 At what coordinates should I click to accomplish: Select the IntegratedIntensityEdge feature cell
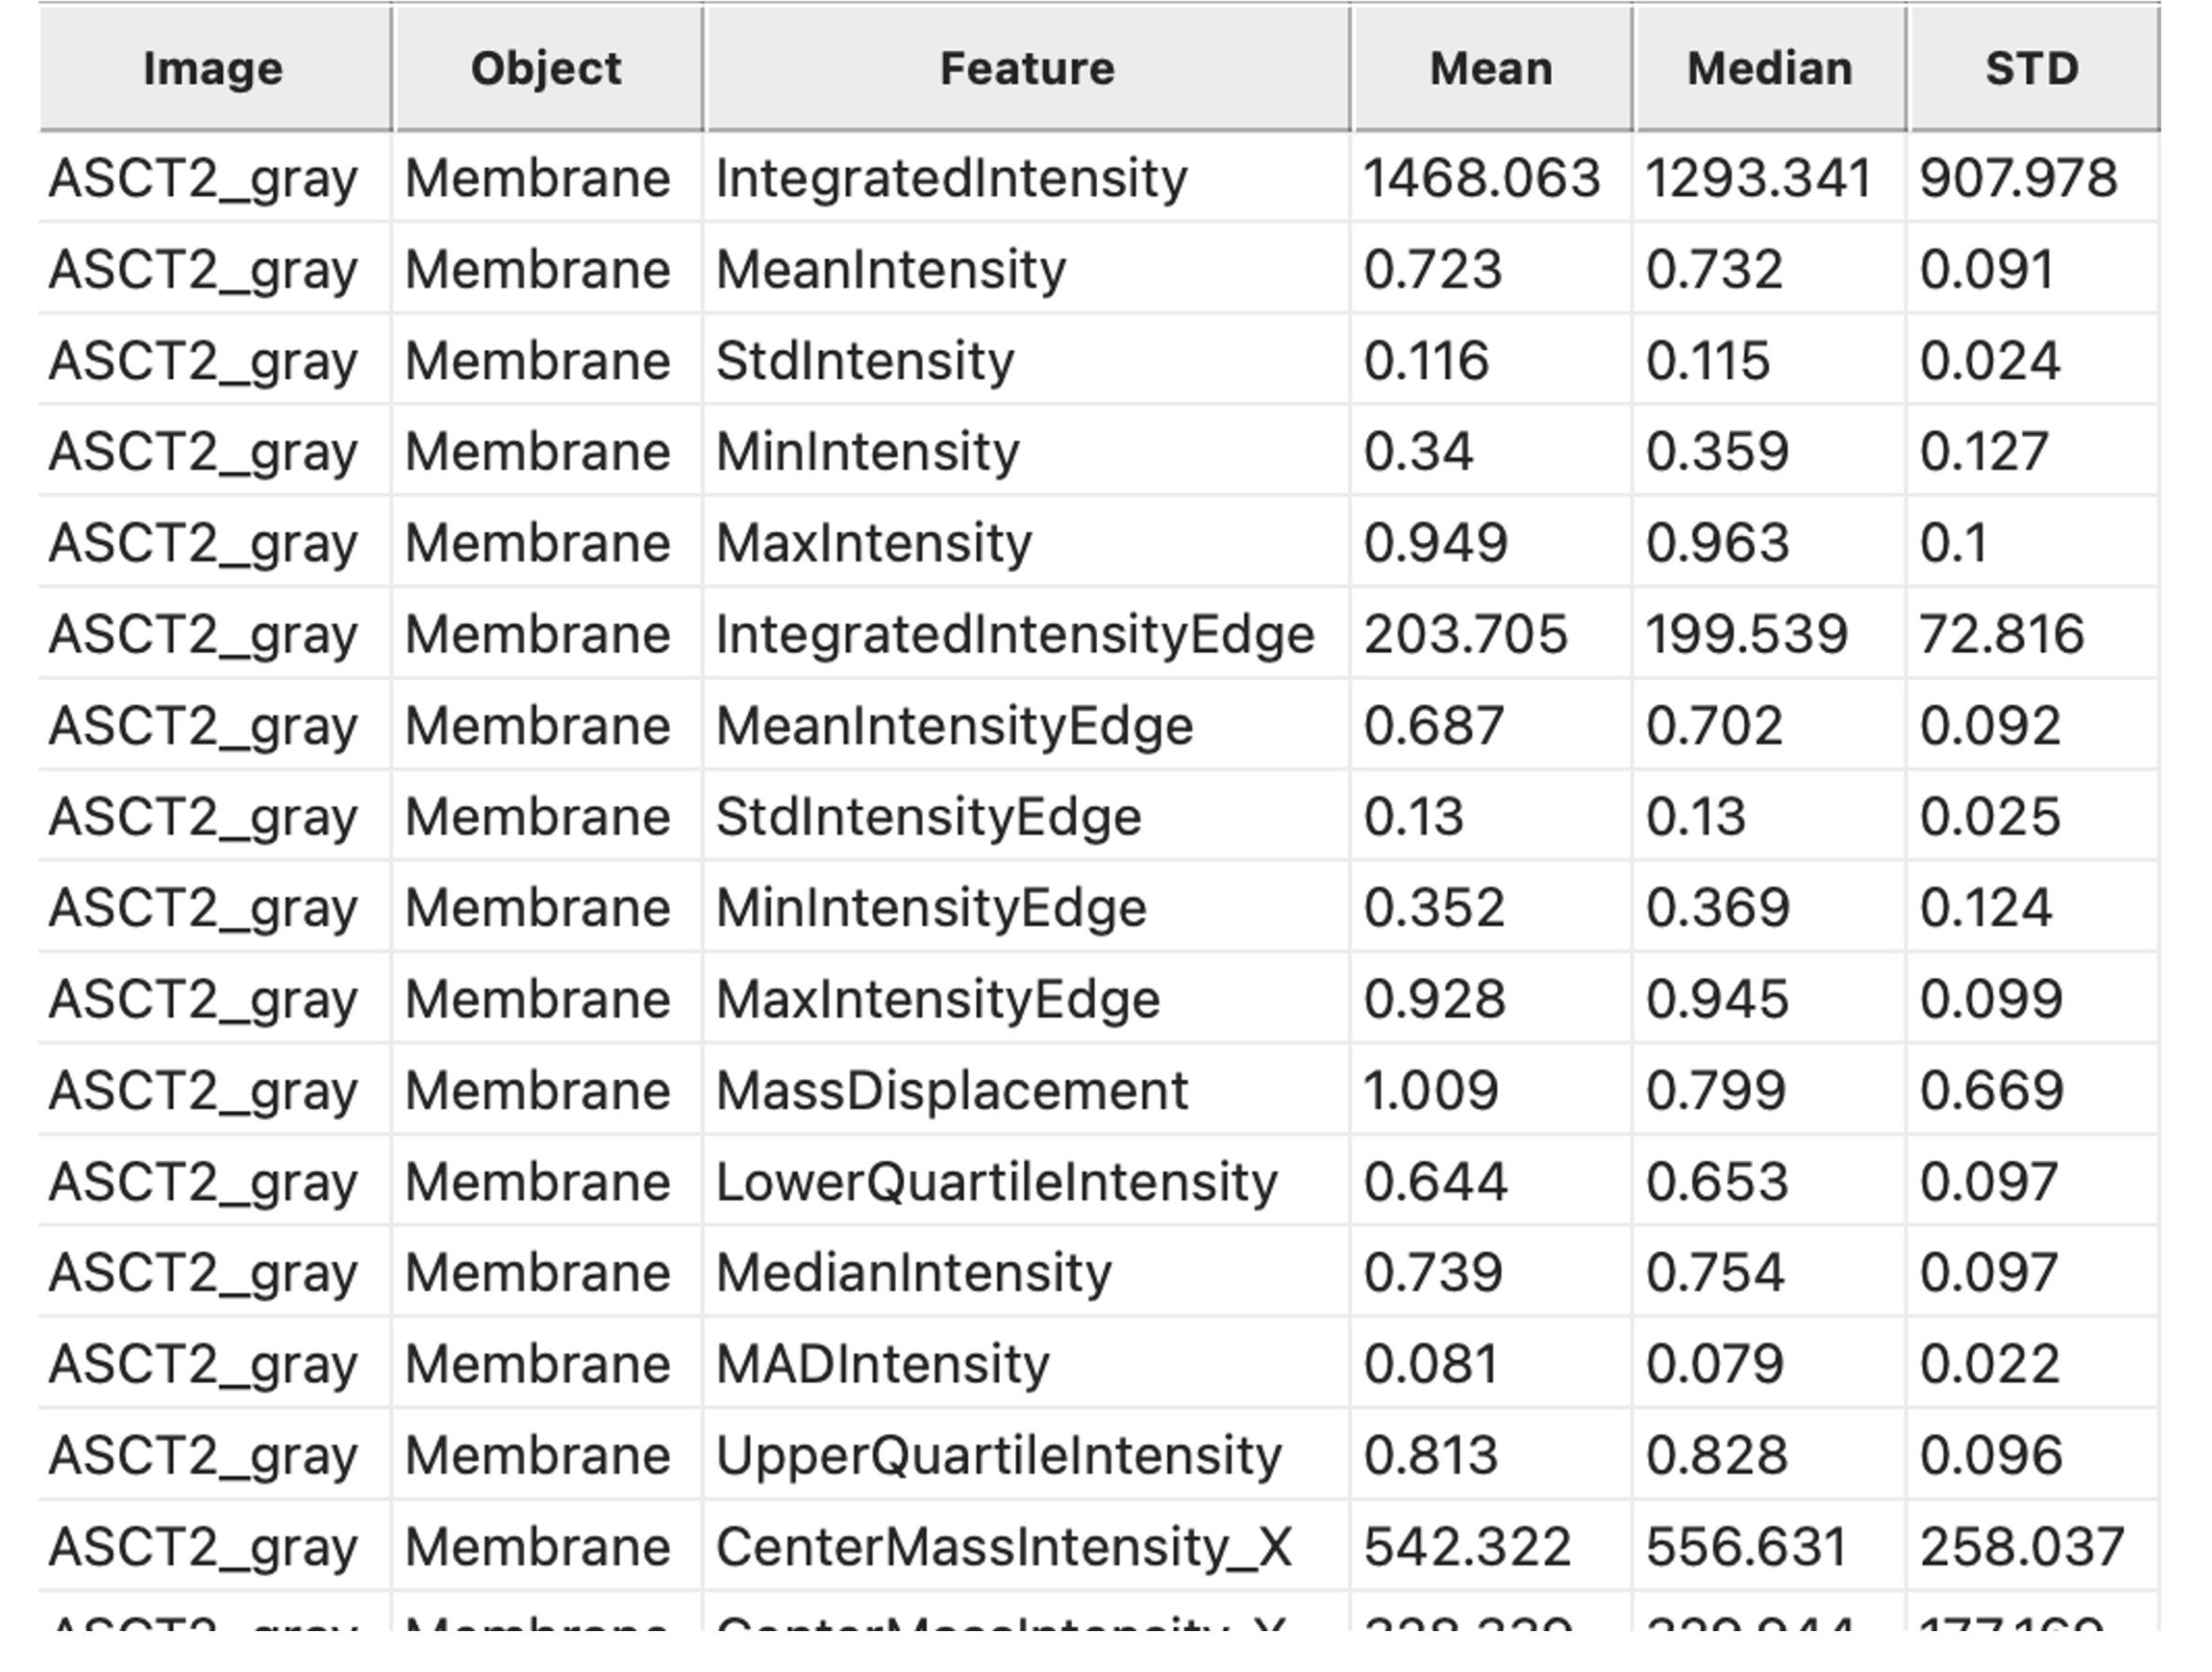pyautogui.click(x=1027, y=634)
